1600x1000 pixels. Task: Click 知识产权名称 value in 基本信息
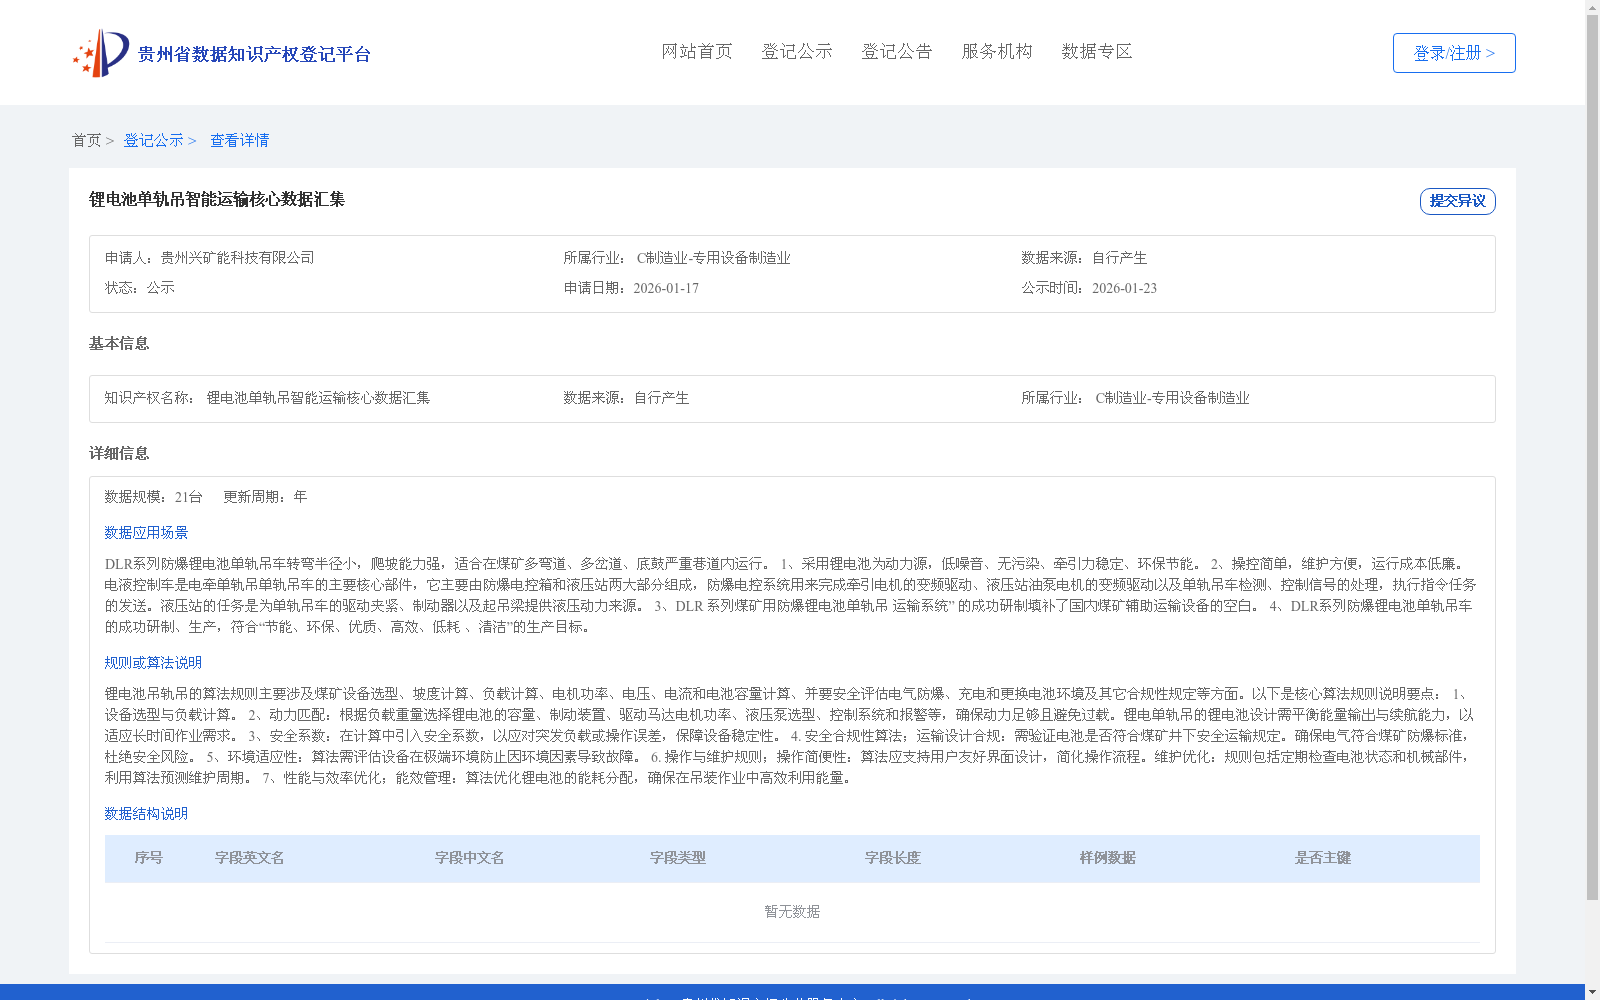(318, 398)
